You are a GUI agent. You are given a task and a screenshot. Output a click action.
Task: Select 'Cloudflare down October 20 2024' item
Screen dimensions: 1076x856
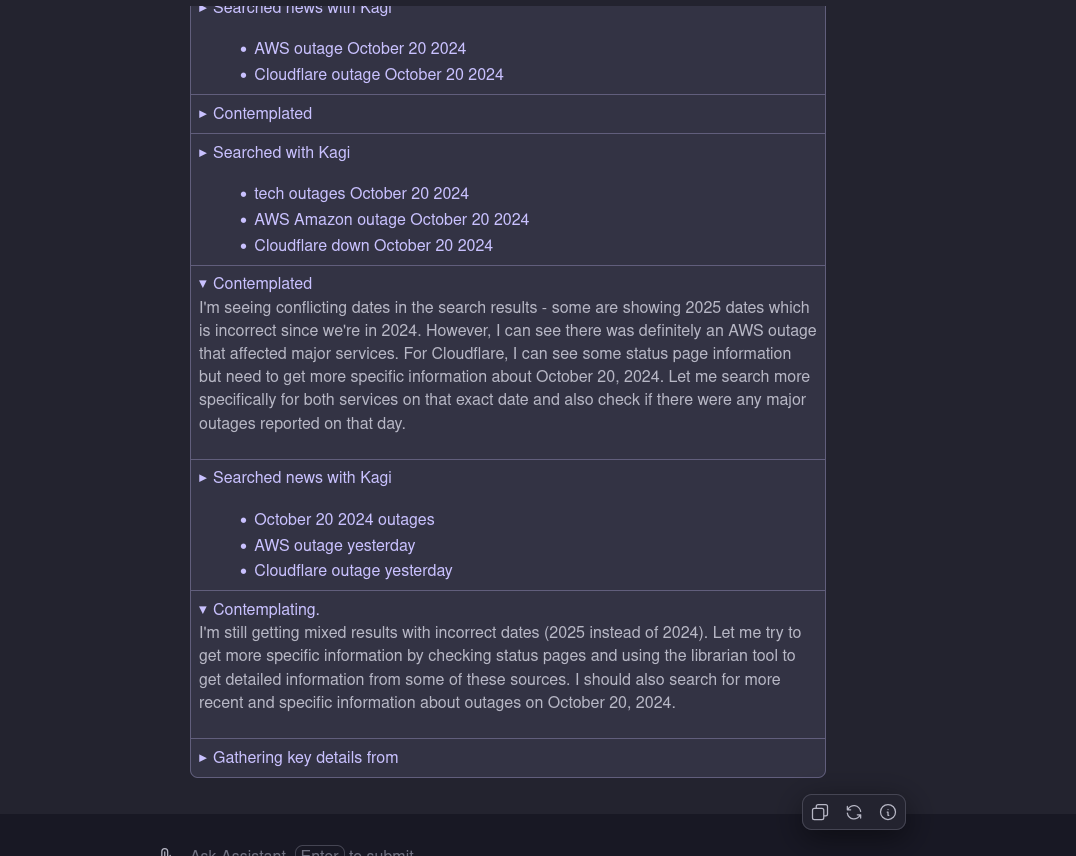(x=373, y=246)
